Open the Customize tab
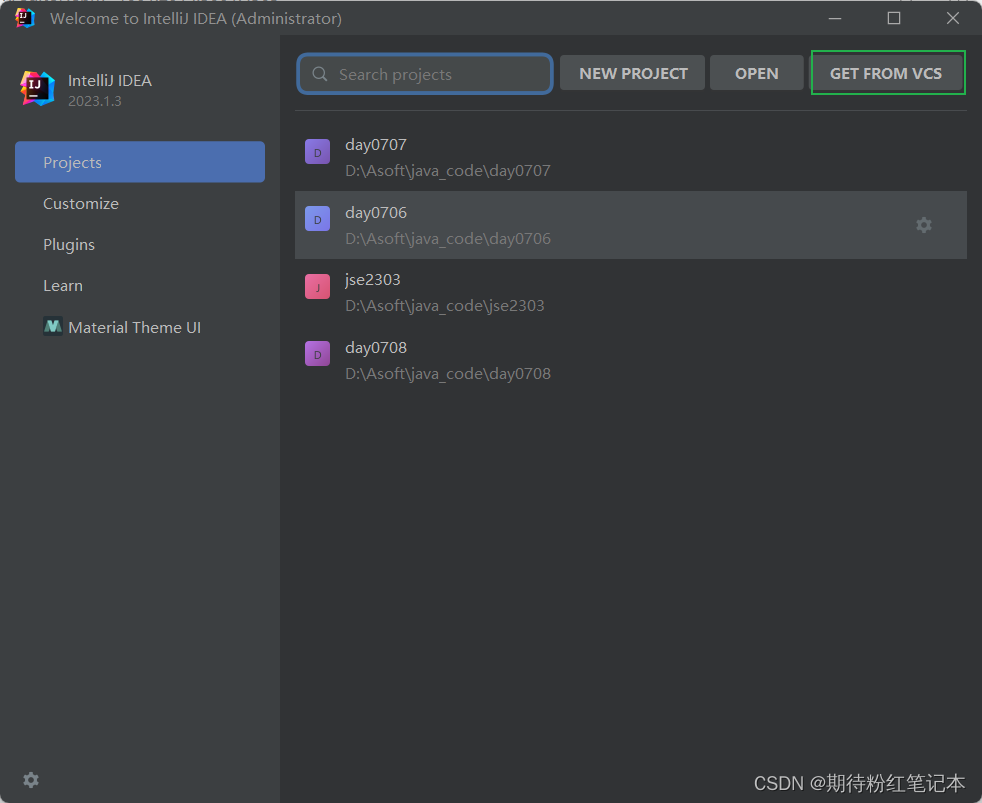This screenshot has width=982, height=803. [140, 204]
